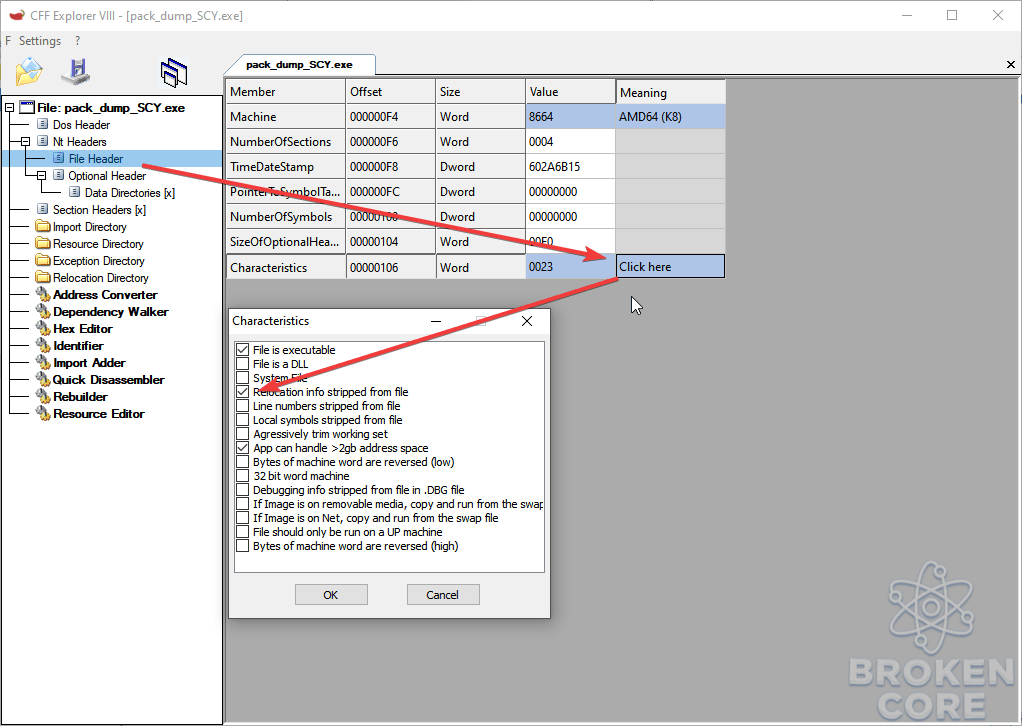The width and height of the screenshot is (1022, 726).
Task: Check 'Line numbers stripped from file'
Action: coord(242,406)
